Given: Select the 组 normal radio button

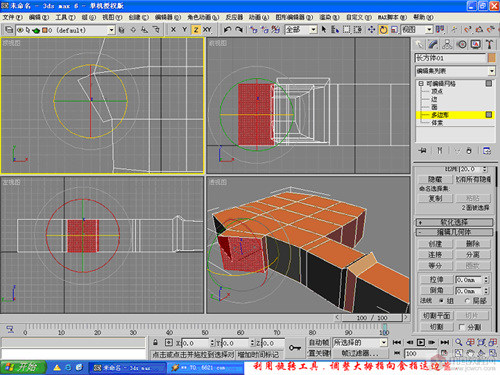Looking at the screenshot, I should 441,301.
